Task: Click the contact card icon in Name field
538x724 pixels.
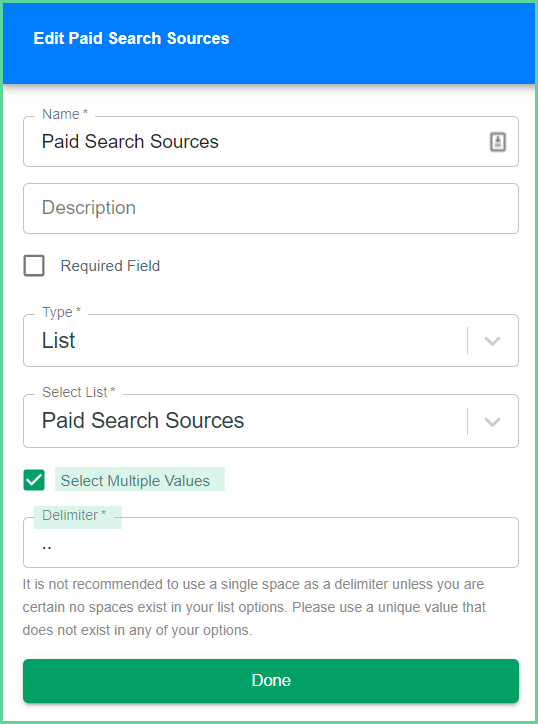Action: point(497,142)
